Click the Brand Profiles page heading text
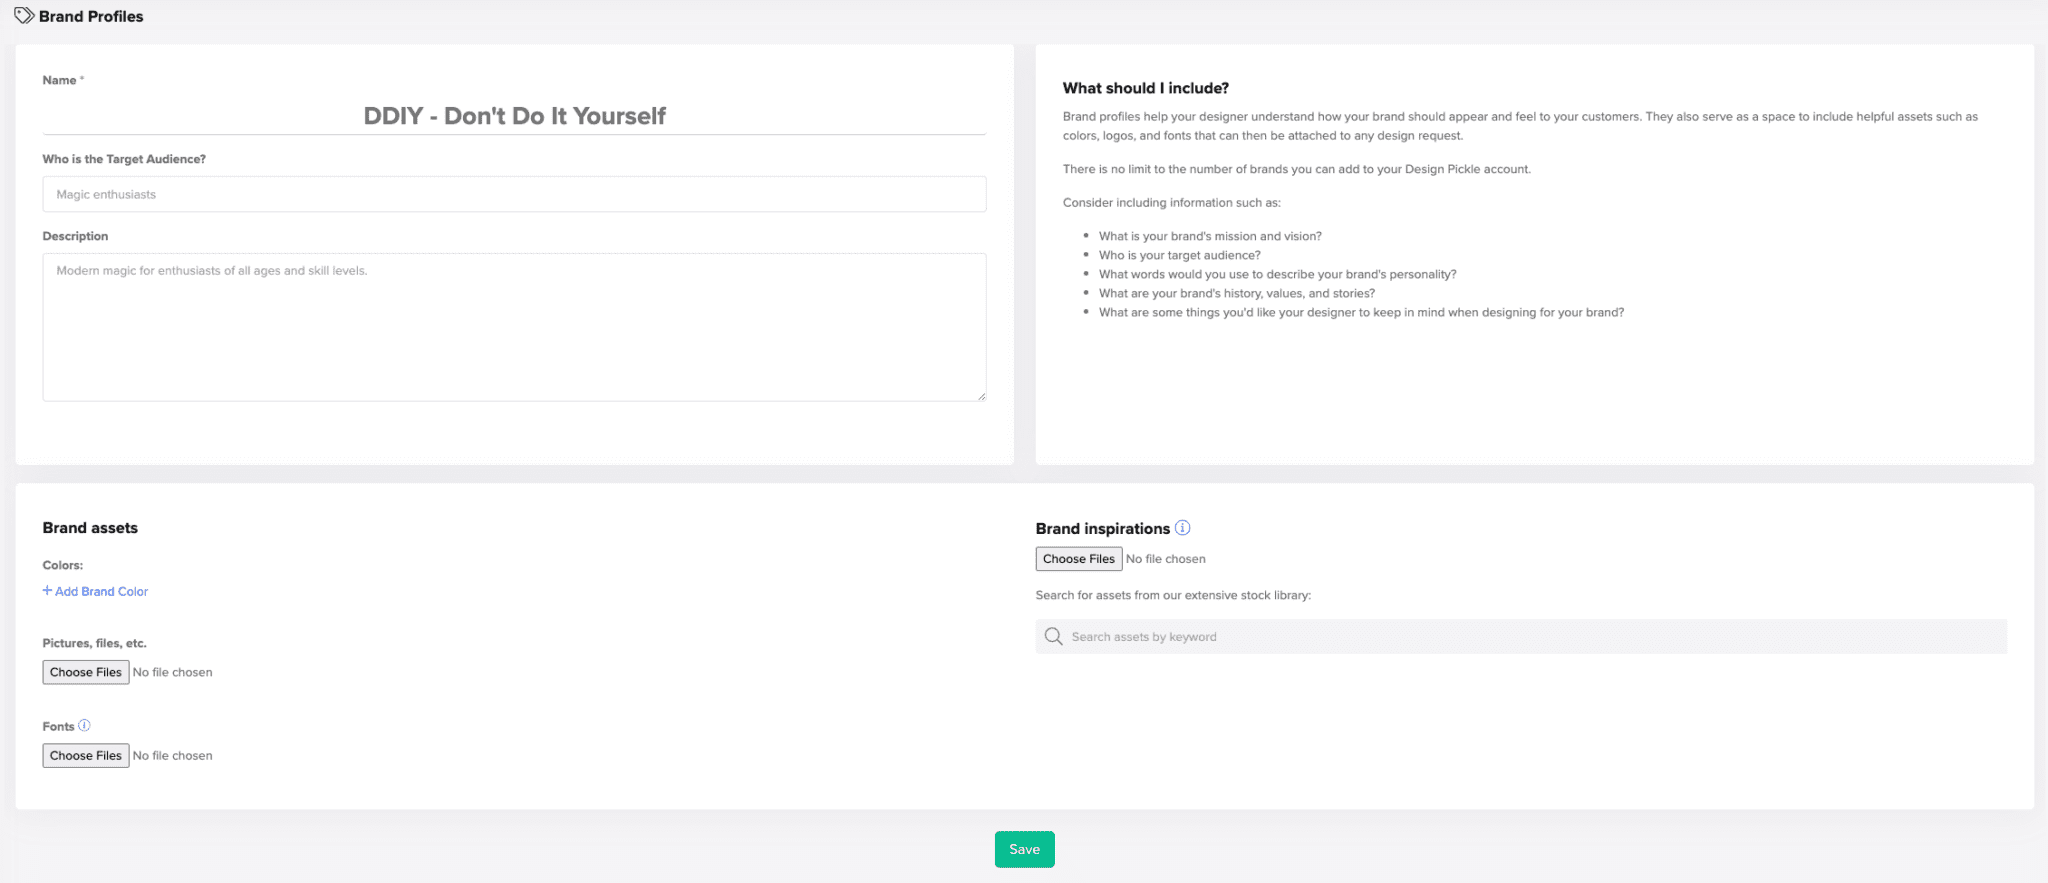Image resolution: width=2048 pixels, height=883 pixels. (x=91, y=17)
